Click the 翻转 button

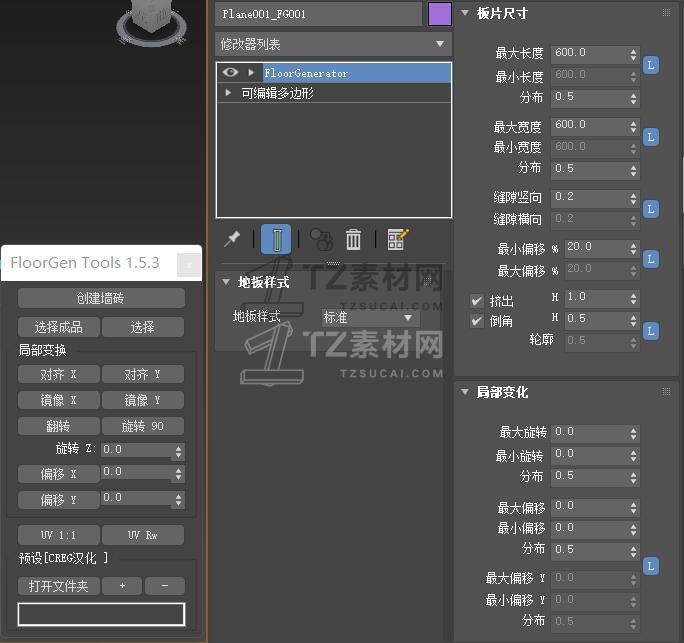point(59,426)
